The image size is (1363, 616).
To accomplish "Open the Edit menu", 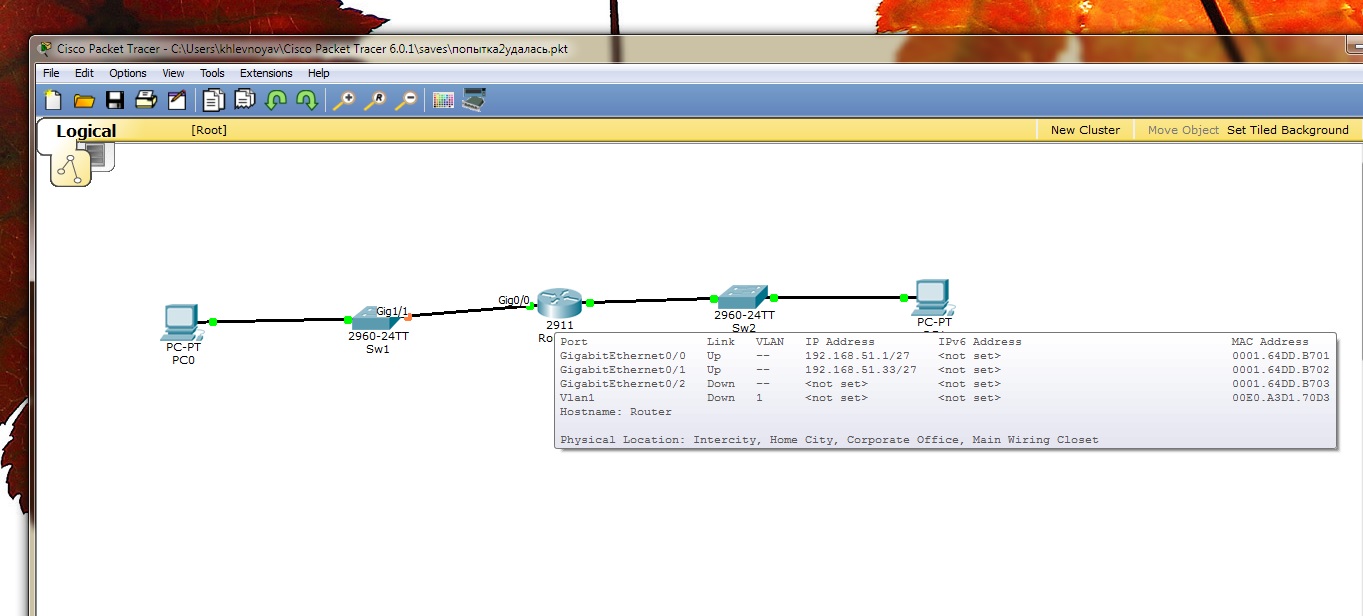I will (84, 73).
